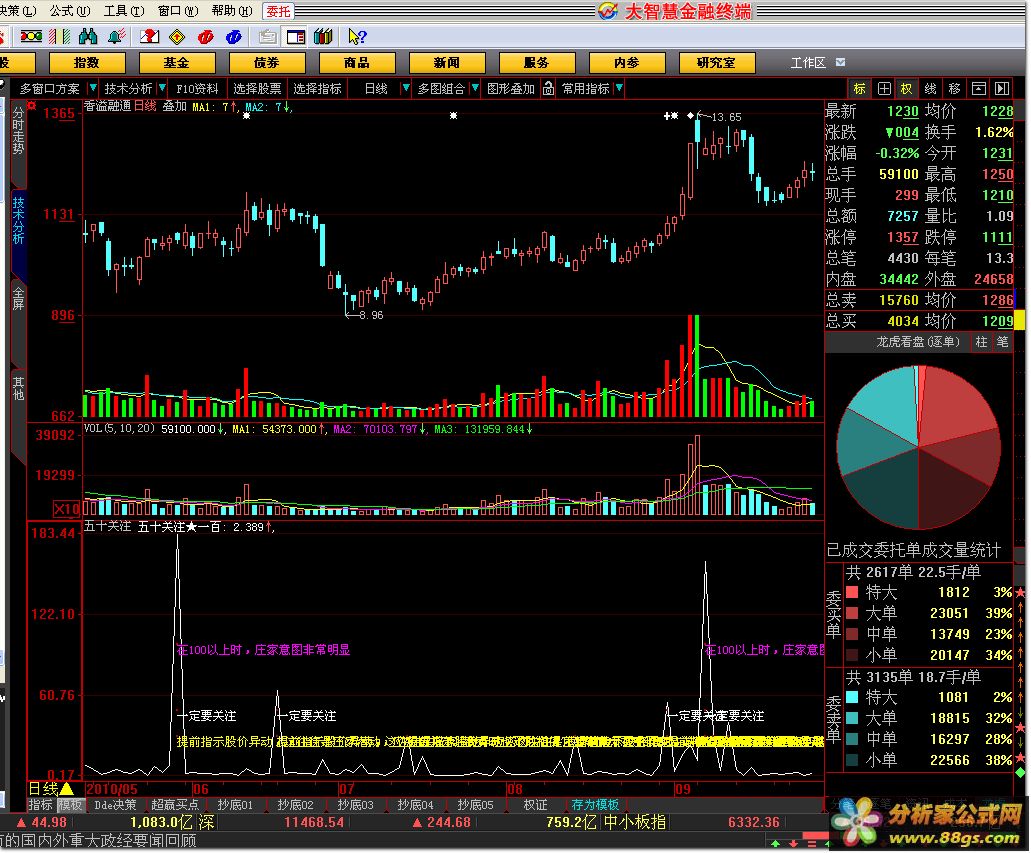Open the binoculars search tool
1031x853 pixels.
(87, 37)
